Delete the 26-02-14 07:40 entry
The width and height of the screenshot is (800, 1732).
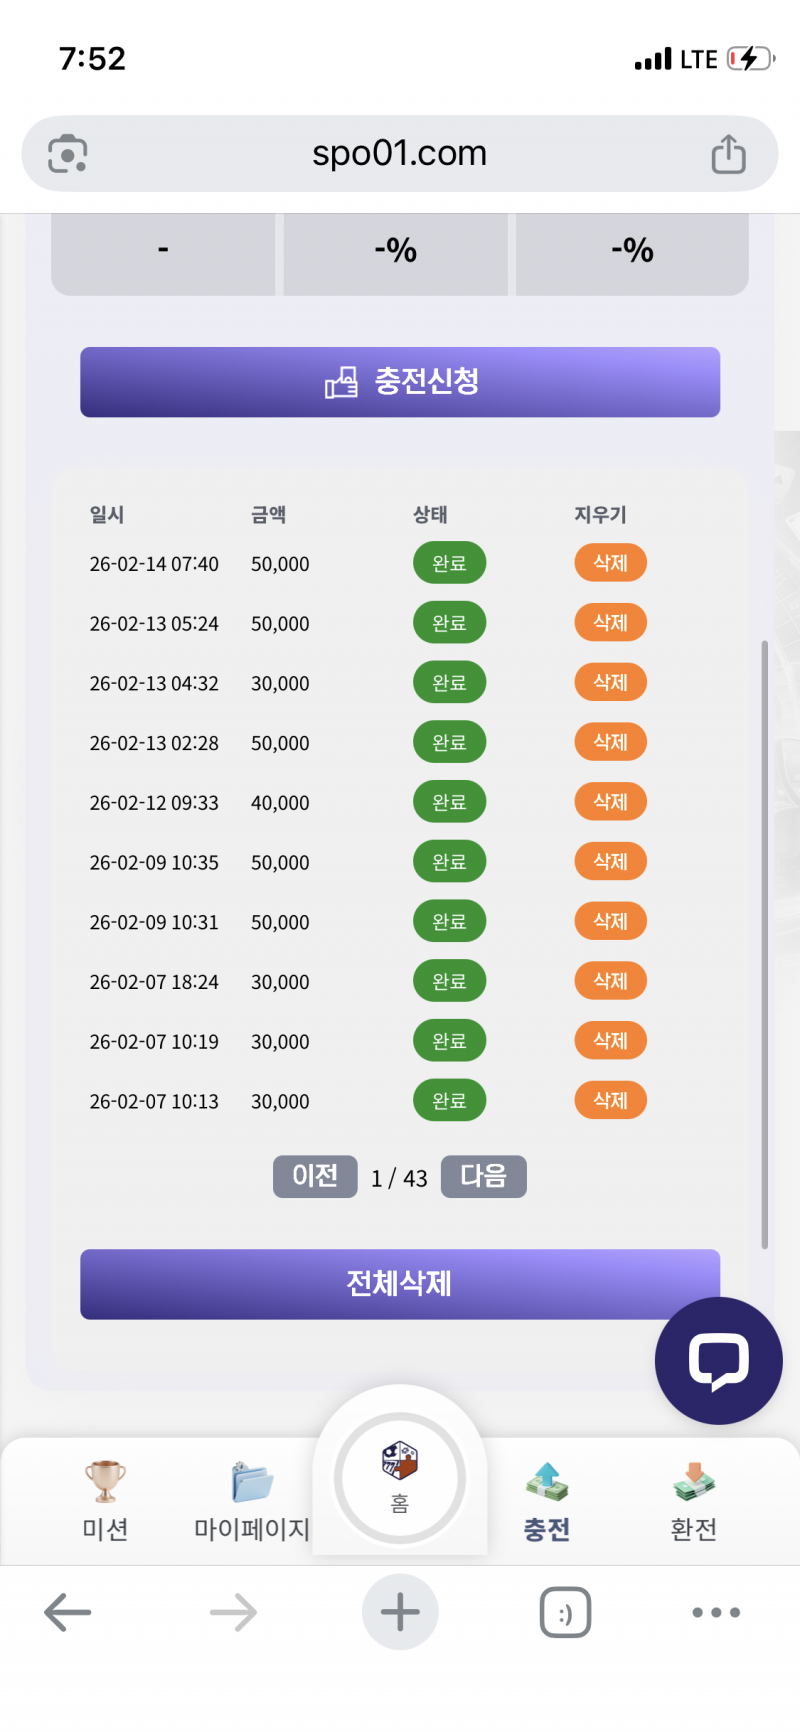point(610,563)
